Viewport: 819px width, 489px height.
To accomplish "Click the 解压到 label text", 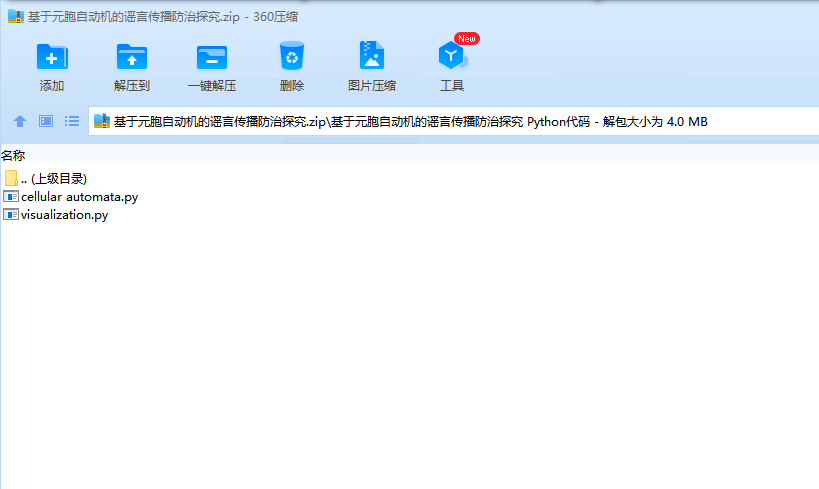I will [132, 86].
